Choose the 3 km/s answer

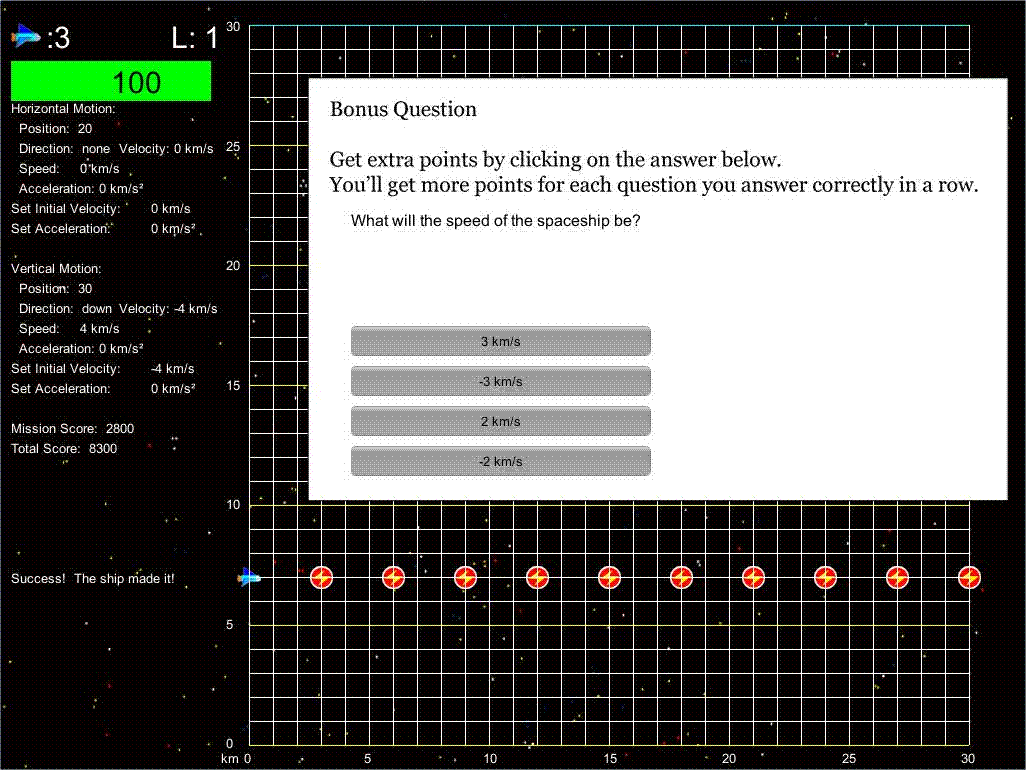point(501,341)
